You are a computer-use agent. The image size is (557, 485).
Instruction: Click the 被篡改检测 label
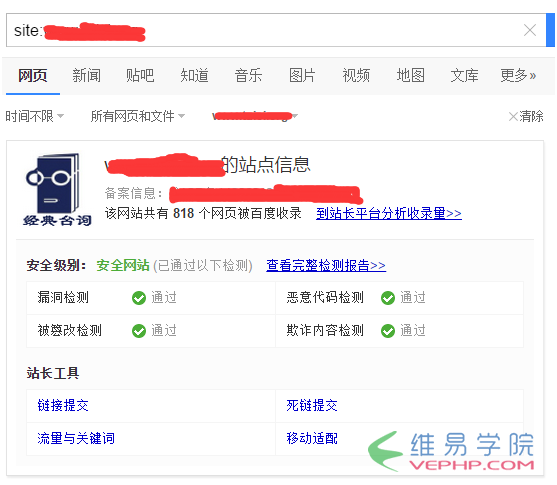pos(70,330)
